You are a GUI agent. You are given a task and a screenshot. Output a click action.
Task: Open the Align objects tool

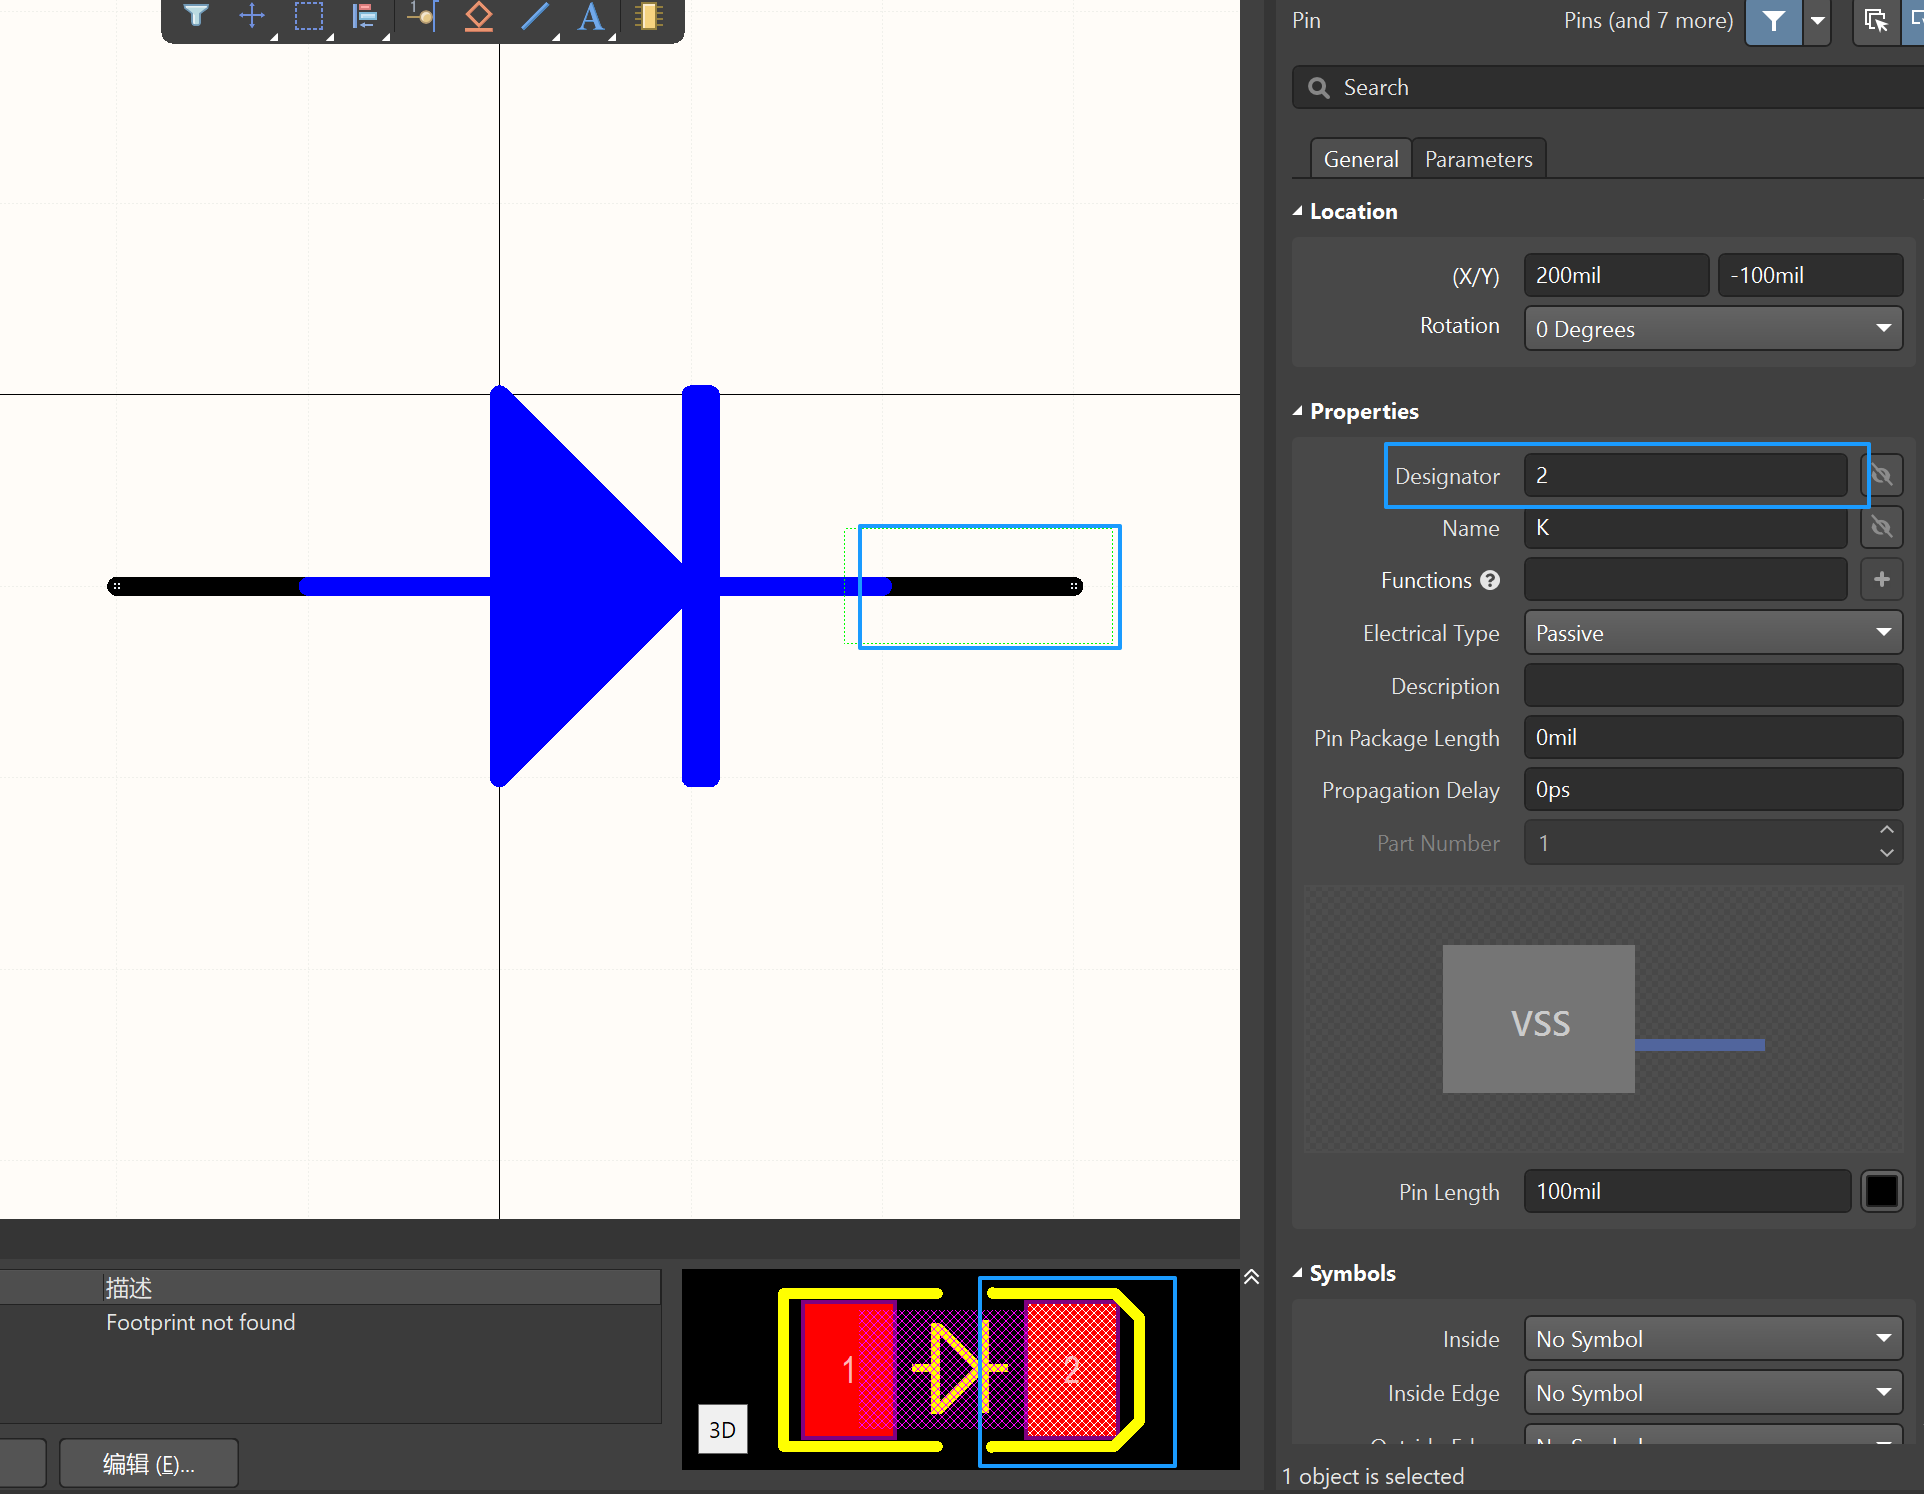(365, 16)
